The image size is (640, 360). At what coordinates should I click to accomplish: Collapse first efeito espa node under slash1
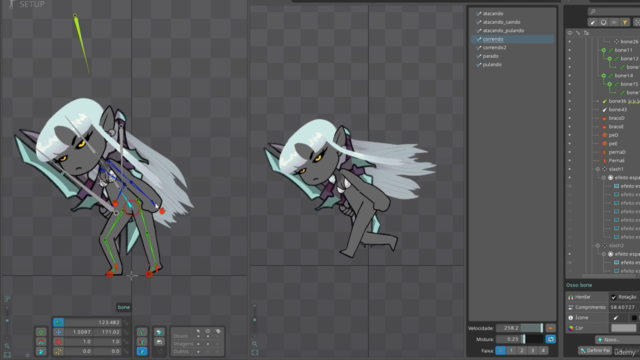pos(604,178)
